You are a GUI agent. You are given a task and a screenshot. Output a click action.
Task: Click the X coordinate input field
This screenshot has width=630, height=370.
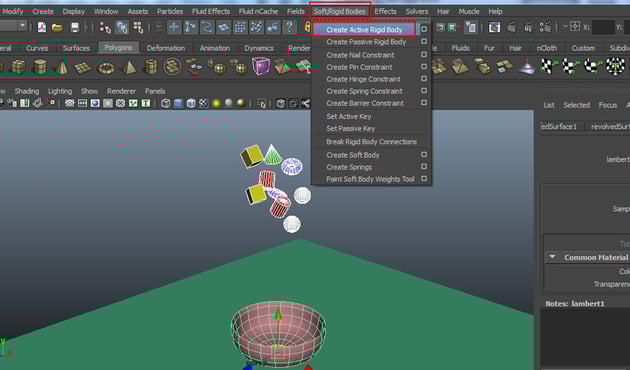click(x=603, y=27)
